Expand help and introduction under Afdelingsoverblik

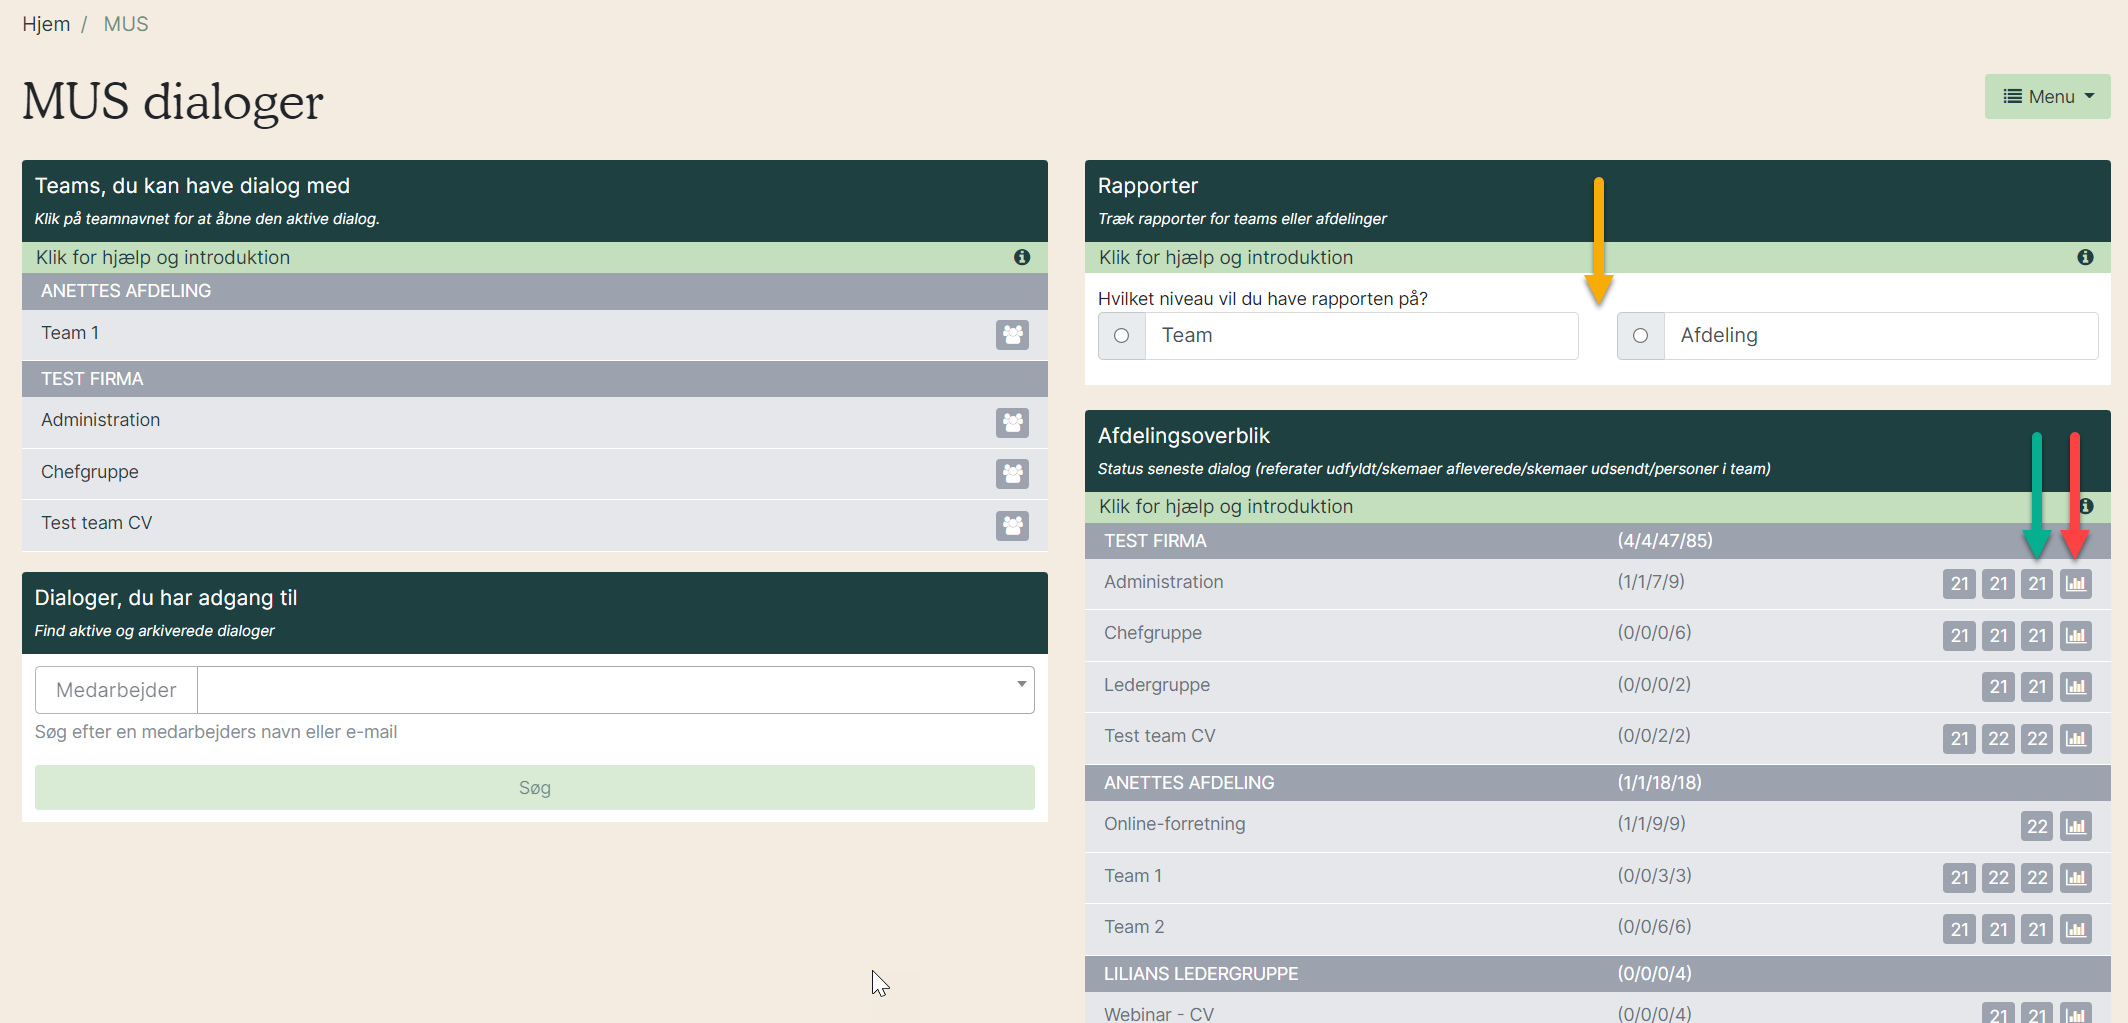(x=1226, y=507)
